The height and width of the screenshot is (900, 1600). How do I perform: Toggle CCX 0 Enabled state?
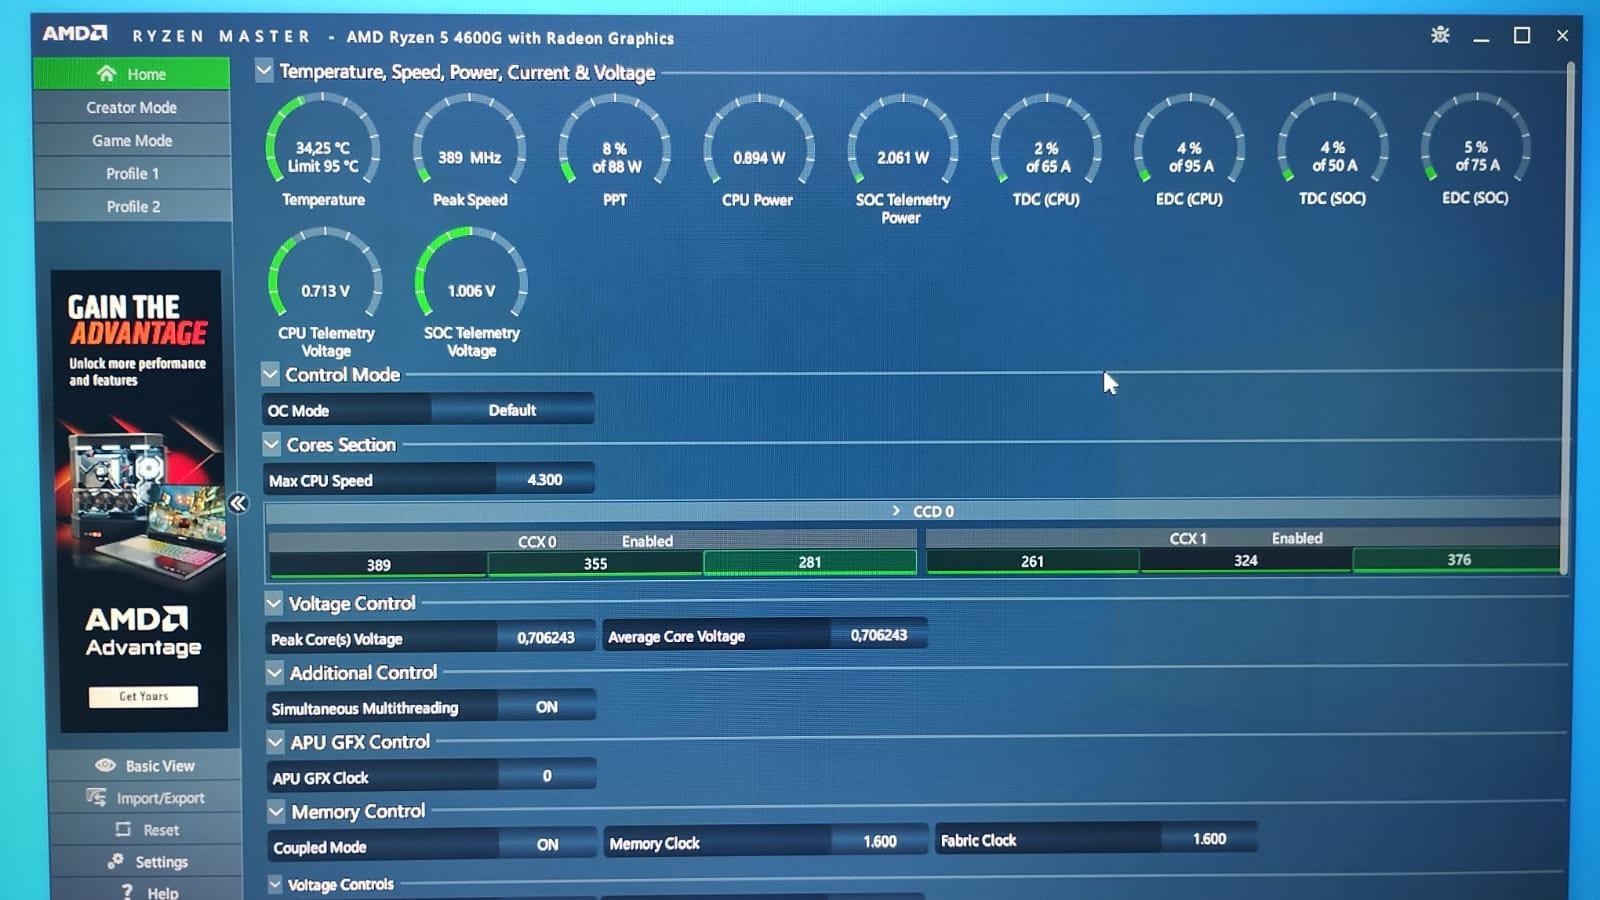647,541
